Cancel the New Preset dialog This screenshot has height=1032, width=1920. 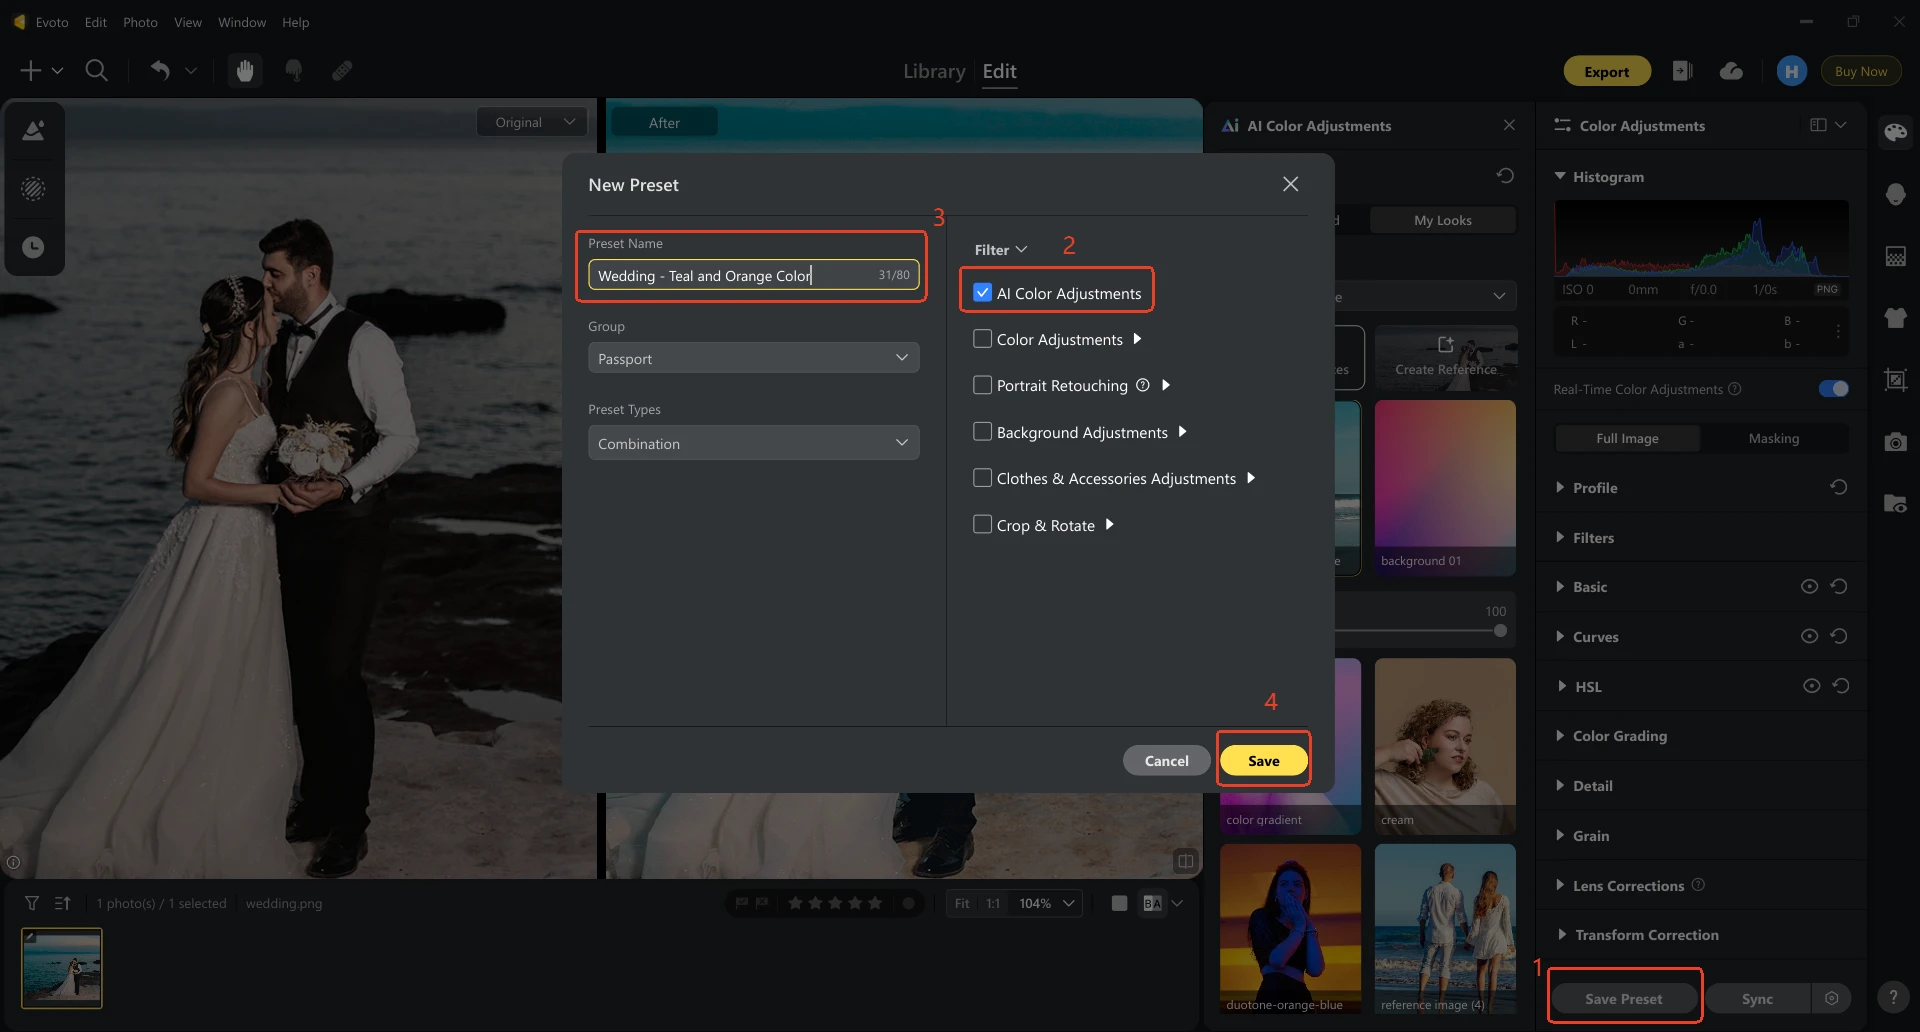tap(1166, 761)
